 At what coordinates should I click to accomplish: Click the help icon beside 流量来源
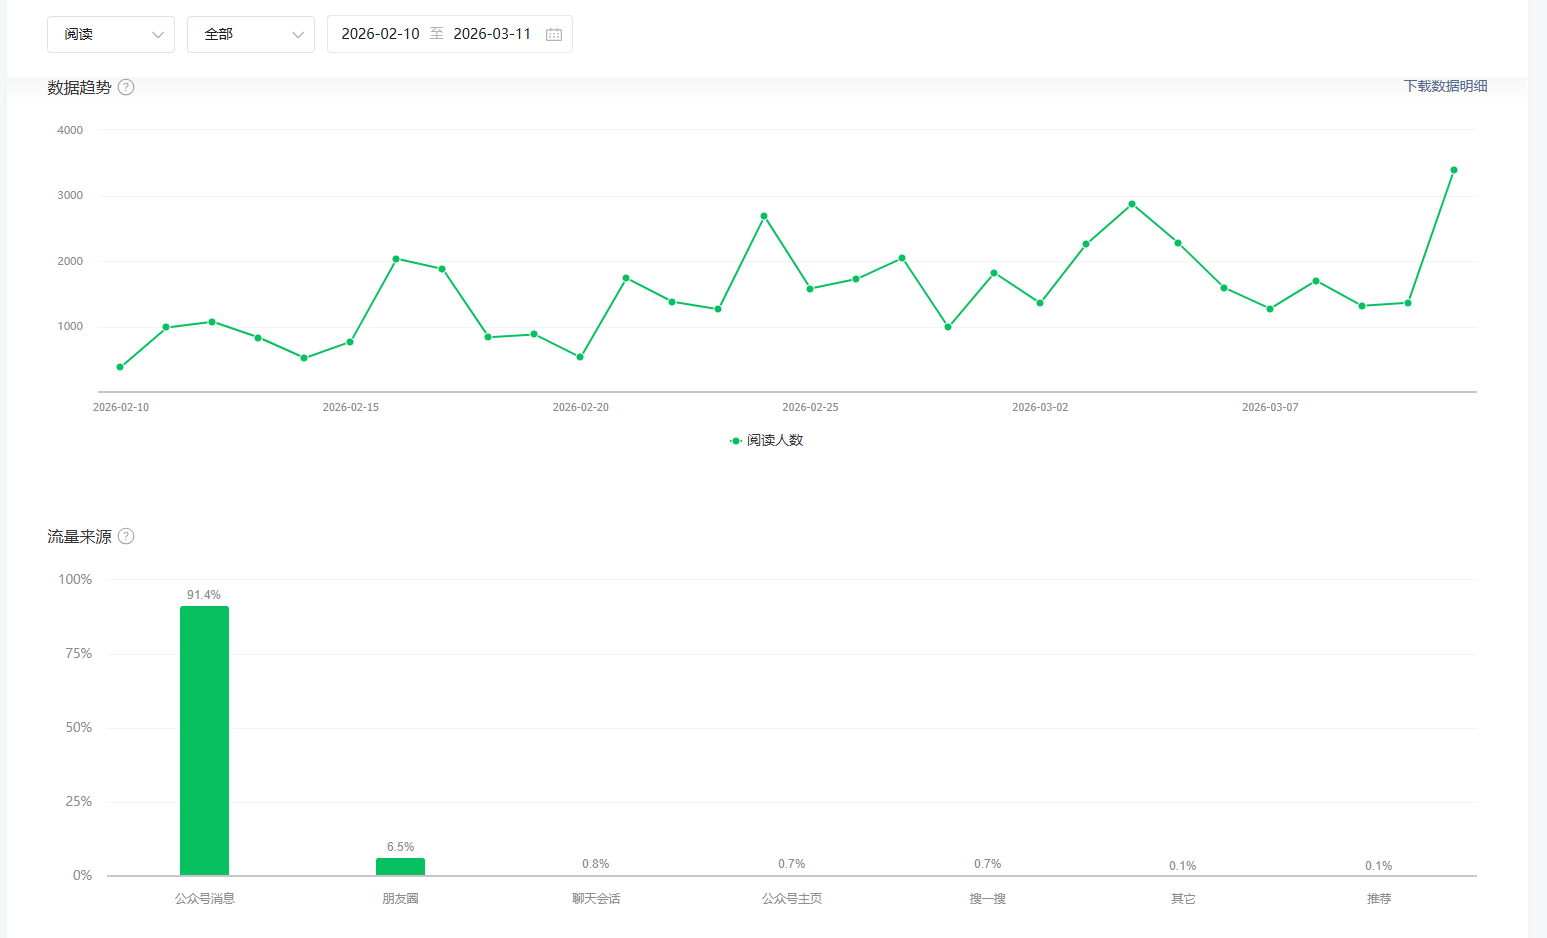point(126,536)
